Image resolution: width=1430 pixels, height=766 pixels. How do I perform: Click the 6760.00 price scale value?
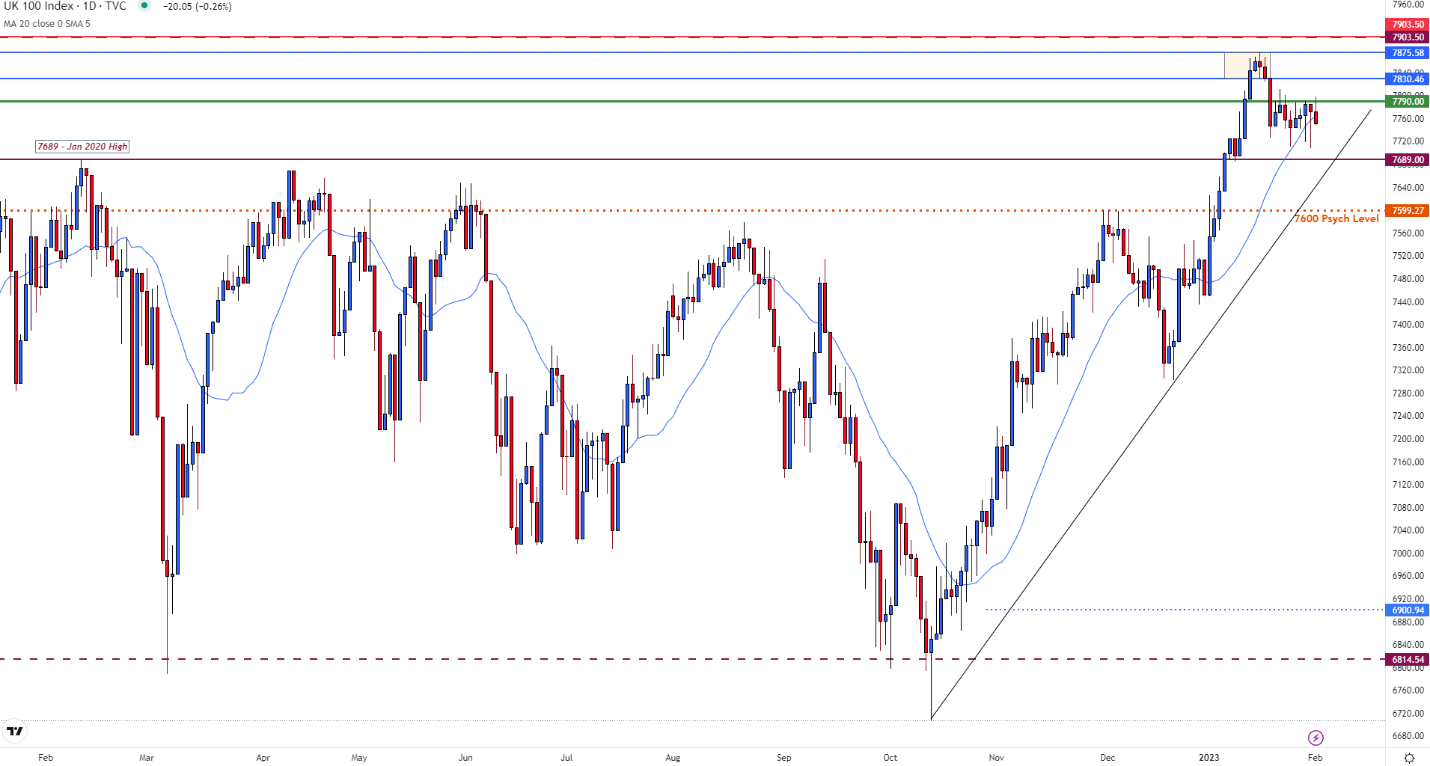click(x=1406, y=691)
